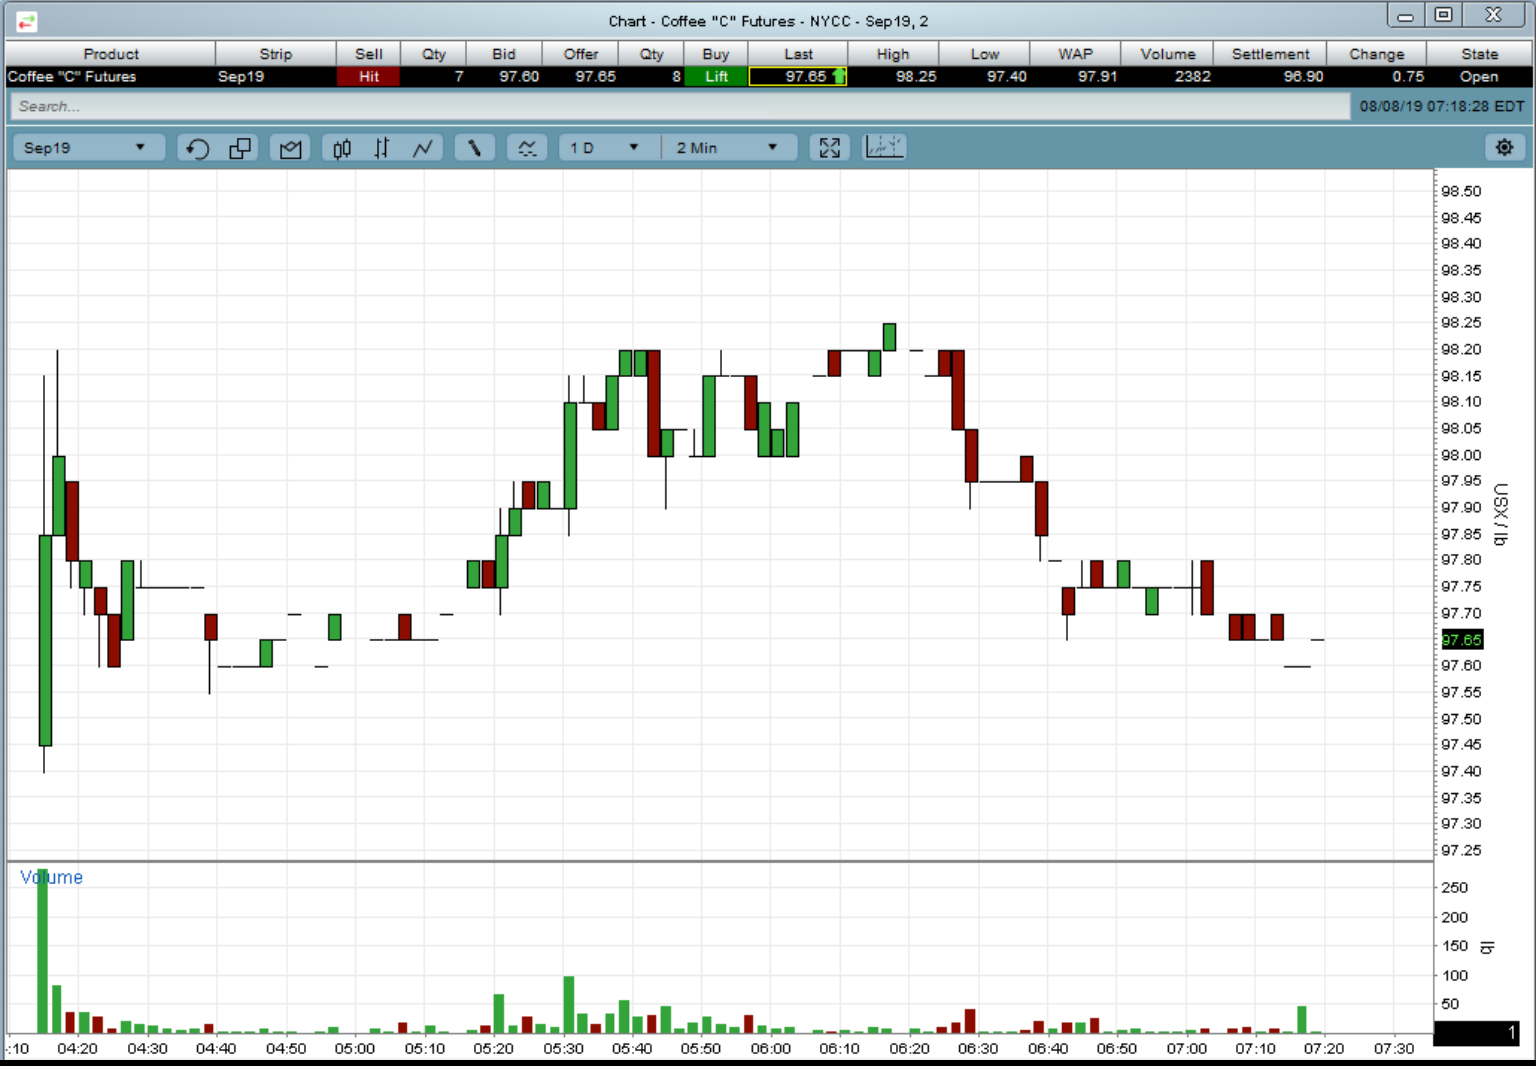Switch to line chart type
The width and height of the screenshot is (1536, 1066).
(423, 148)
